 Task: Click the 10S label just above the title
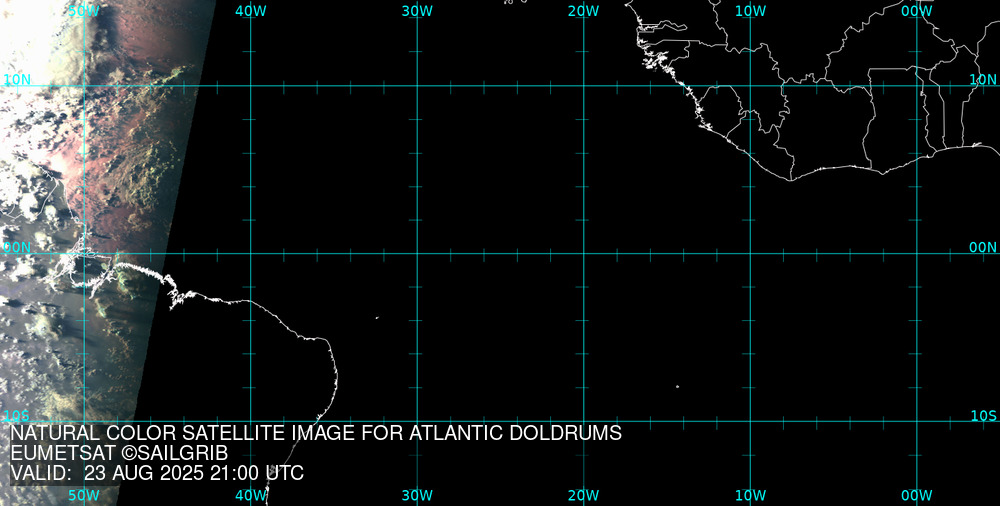[x=17, y=416]
